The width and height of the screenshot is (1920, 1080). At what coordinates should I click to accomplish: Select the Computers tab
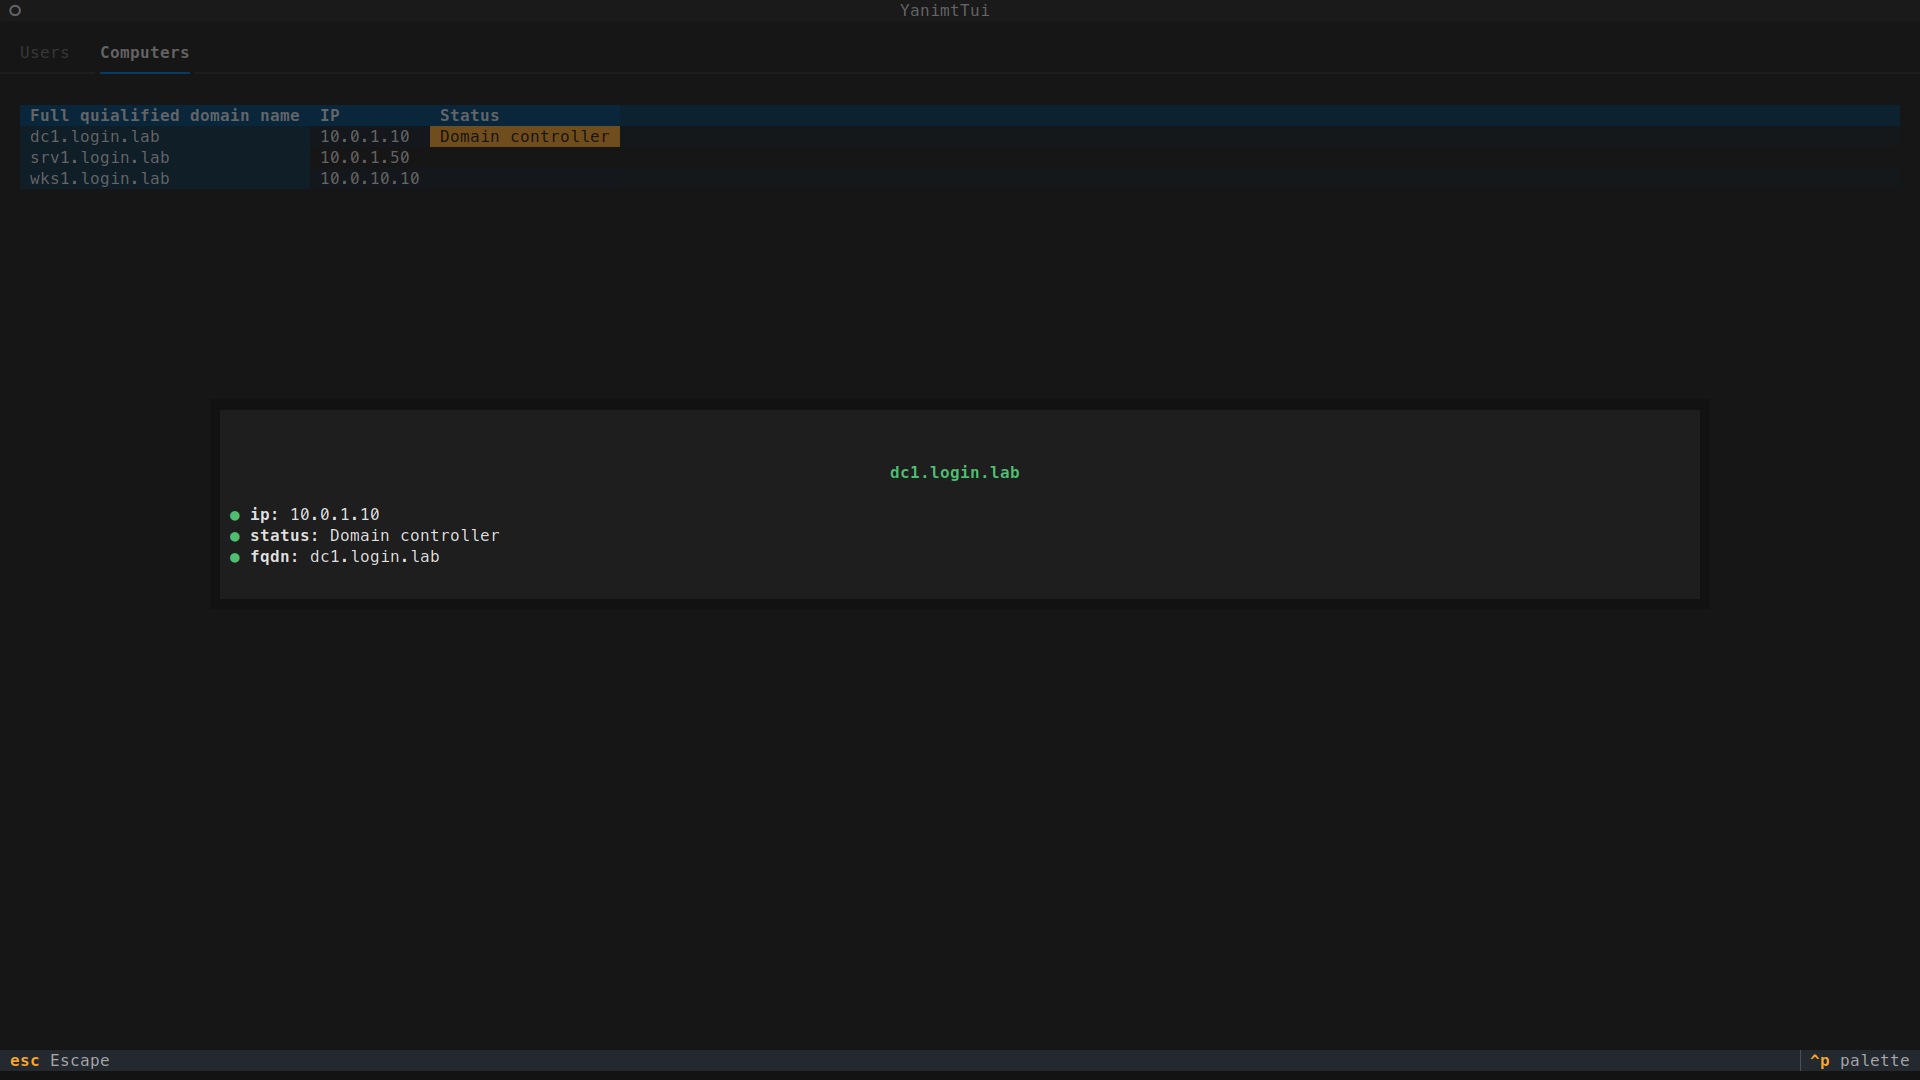coord(144,52)
